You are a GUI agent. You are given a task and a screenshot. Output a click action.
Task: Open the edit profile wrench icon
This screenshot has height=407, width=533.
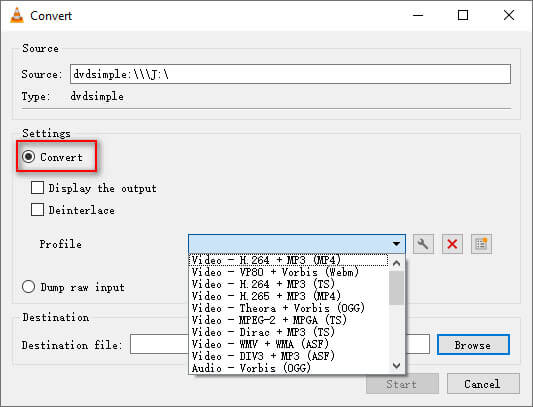[x=423, y=244]
